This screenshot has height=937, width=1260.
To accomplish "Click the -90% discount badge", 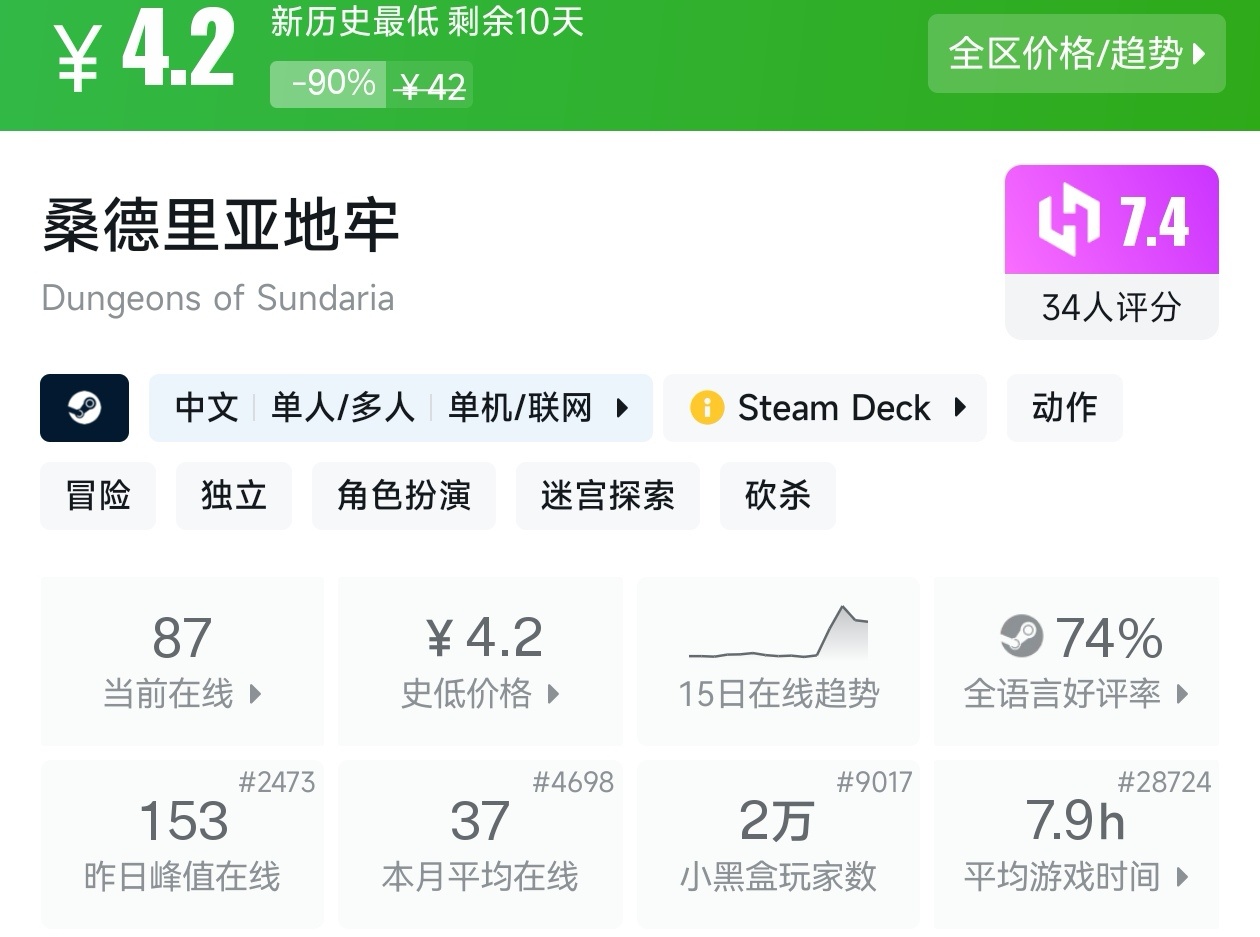I will tap(333, 84).
